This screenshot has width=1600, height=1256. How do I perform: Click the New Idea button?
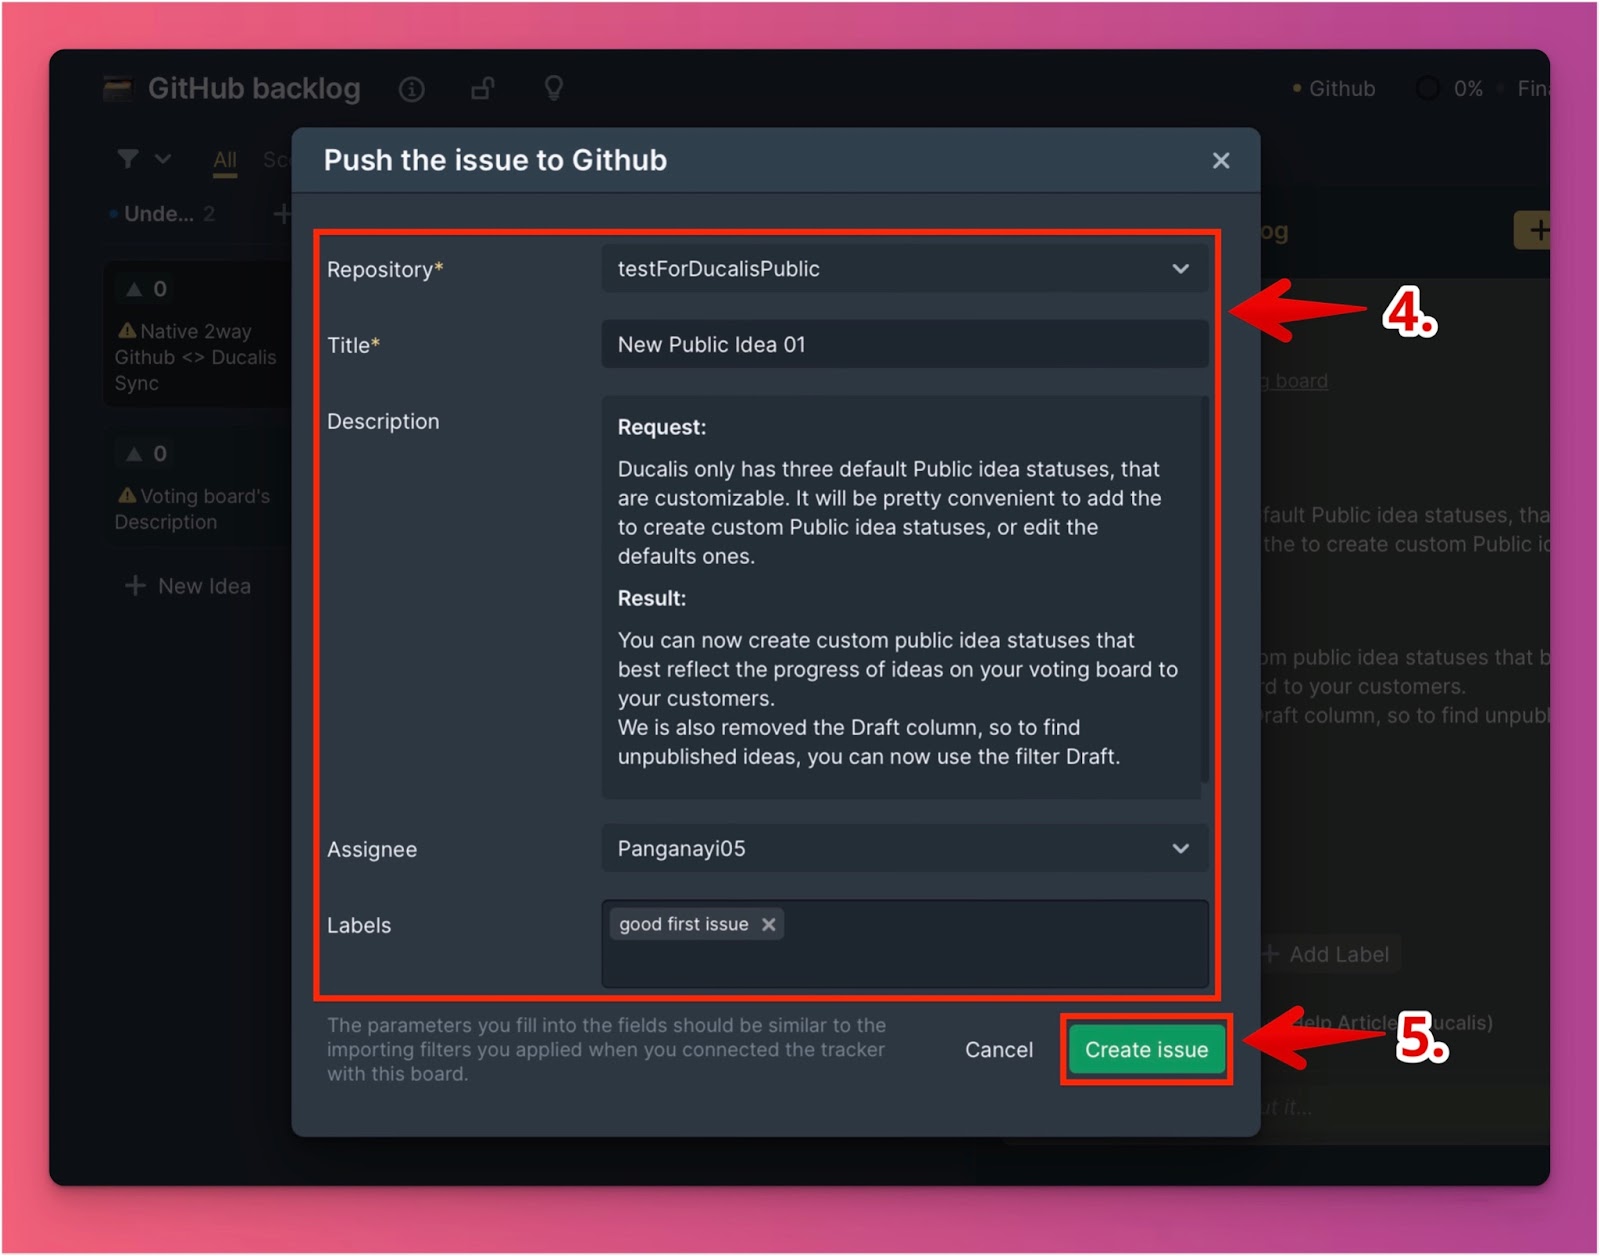pos(188,586)
